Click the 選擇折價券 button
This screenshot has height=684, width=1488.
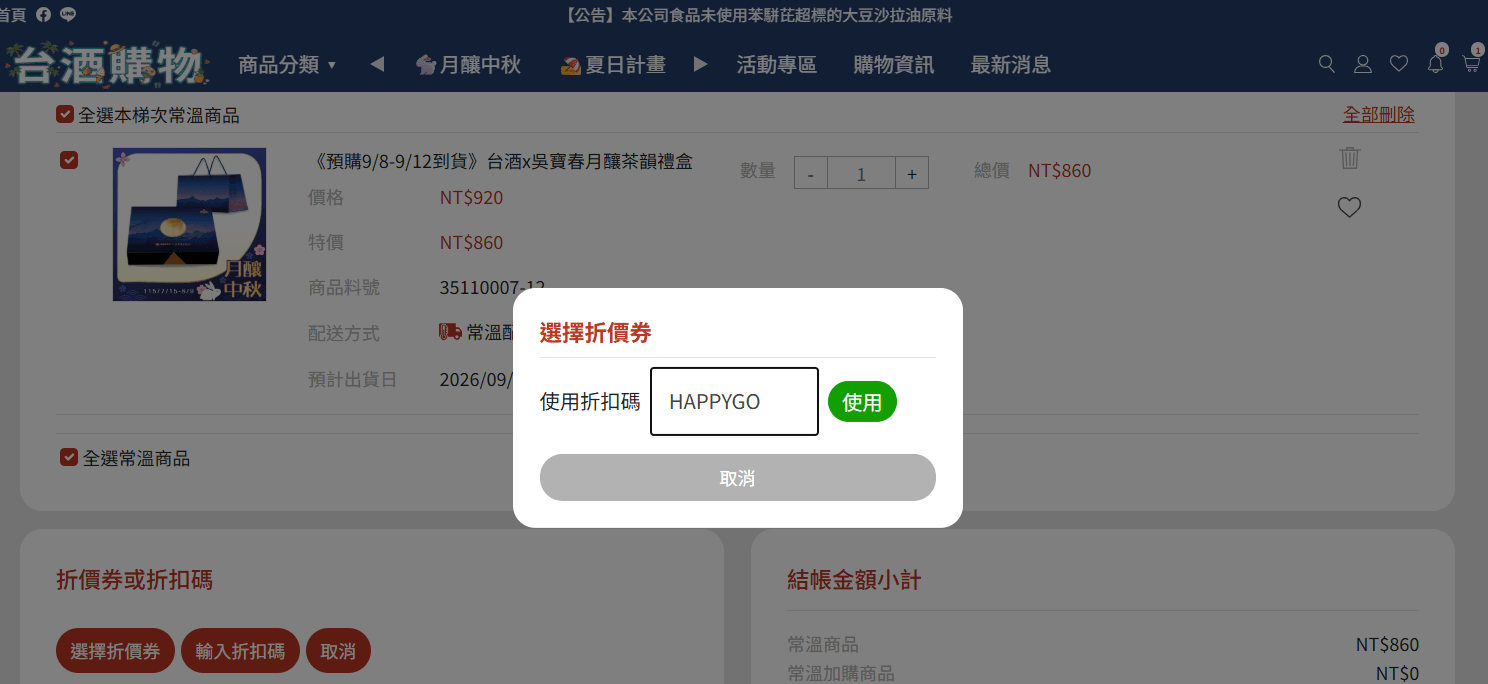[x=115, y=651]
